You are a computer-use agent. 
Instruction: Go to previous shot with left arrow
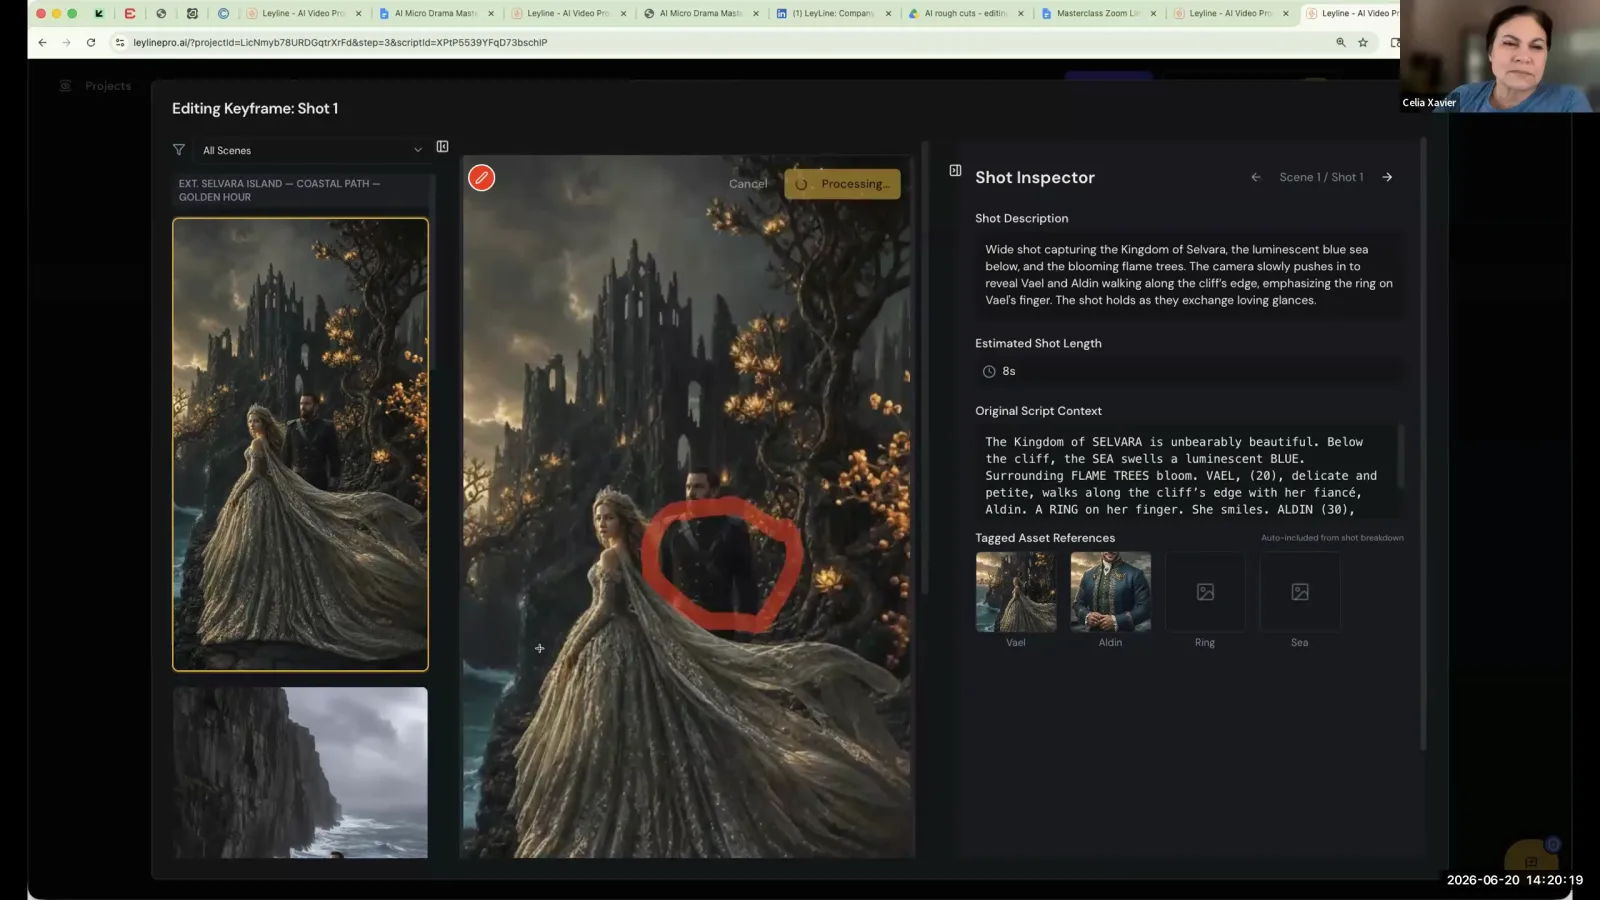[1256, 177]
